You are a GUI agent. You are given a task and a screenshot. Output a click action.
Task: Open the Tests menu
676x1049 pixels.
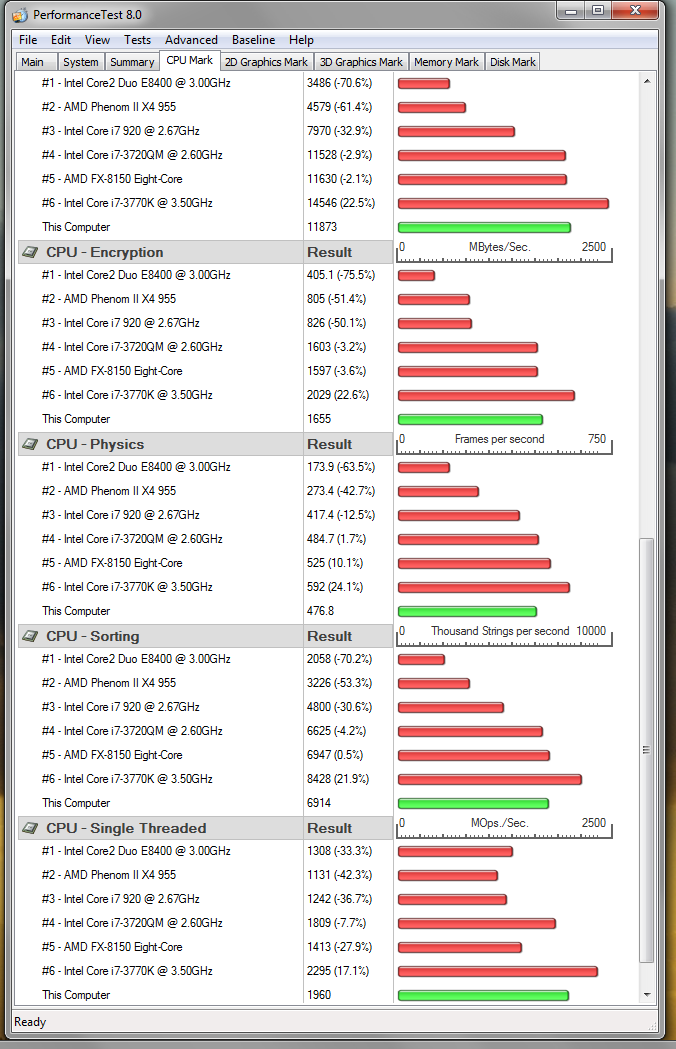[x=137, y=40]
